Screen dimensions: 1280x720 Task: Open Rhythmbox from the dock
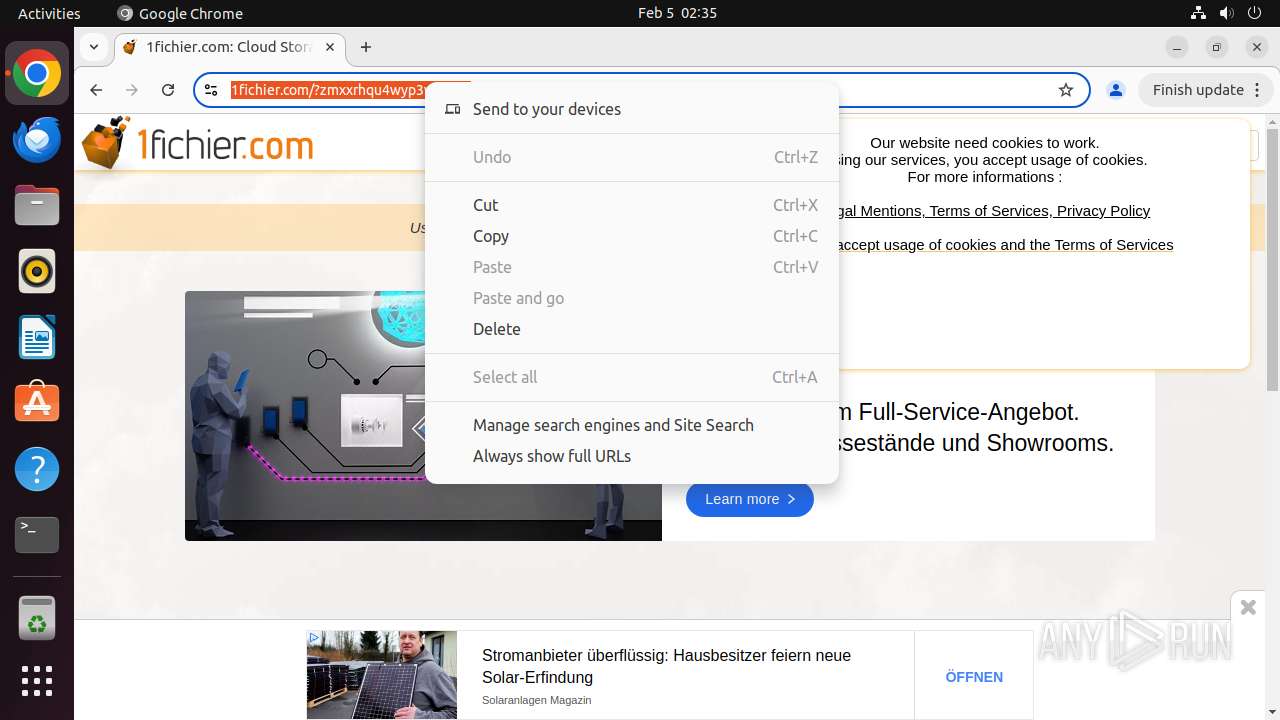pos(37,272)
